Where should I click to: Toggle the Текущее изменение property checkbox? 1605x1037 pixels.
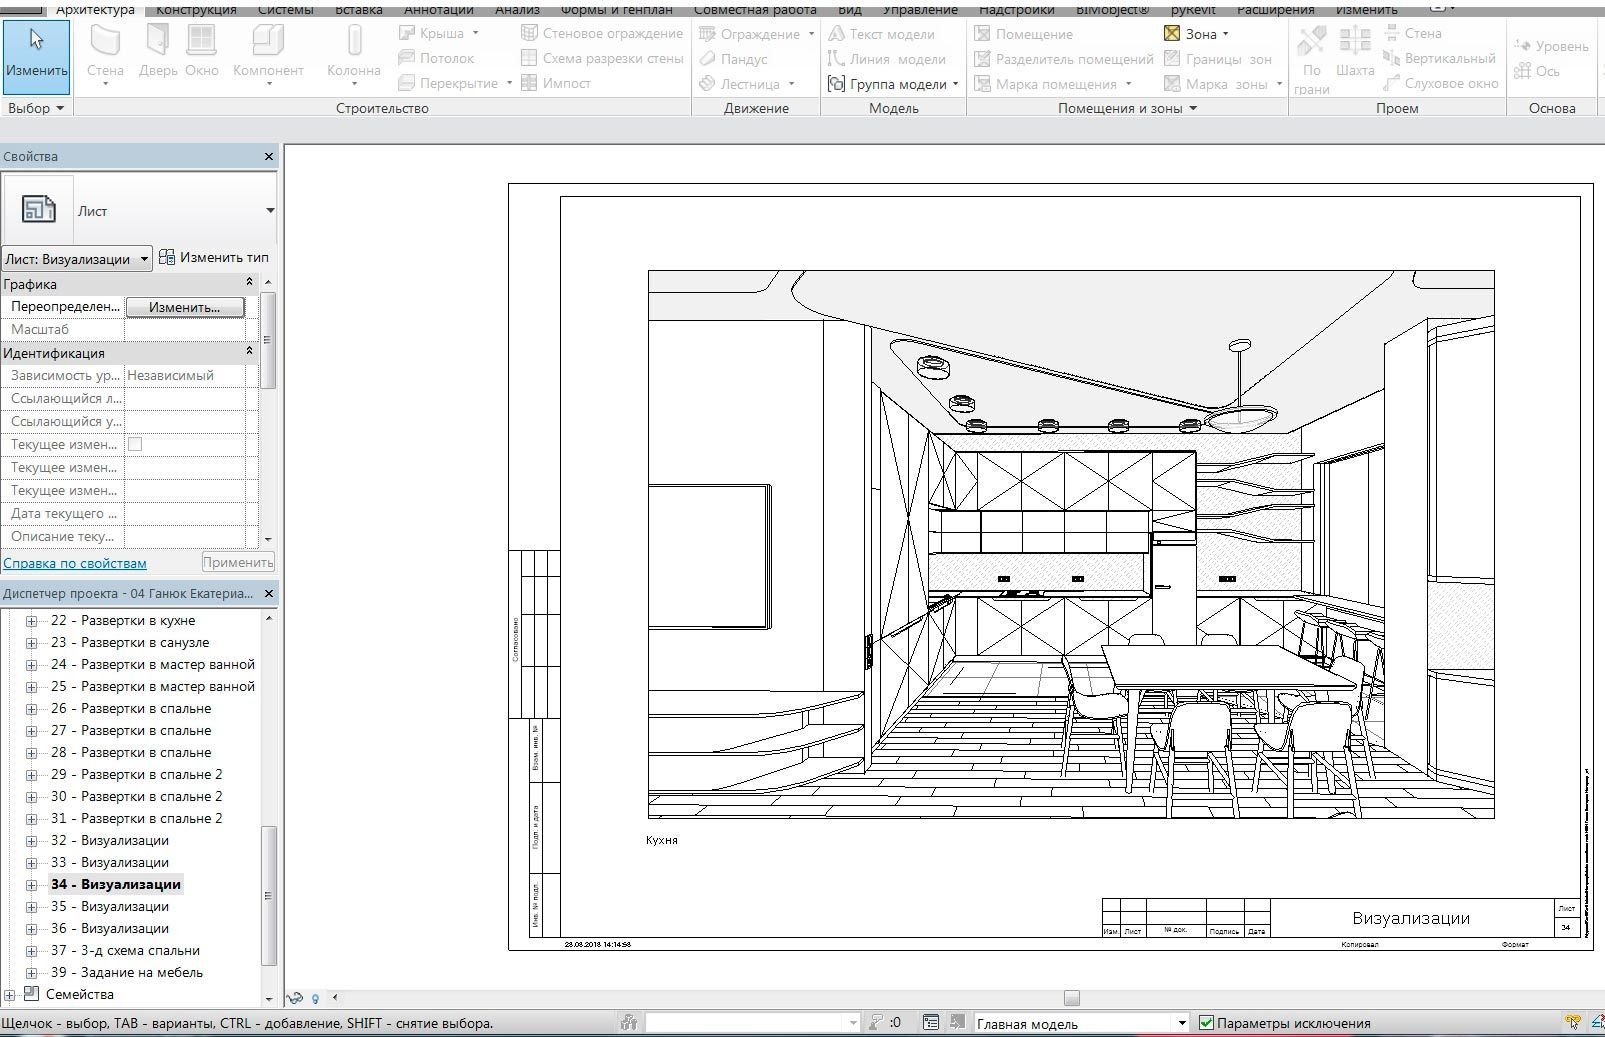click(135, 444)
